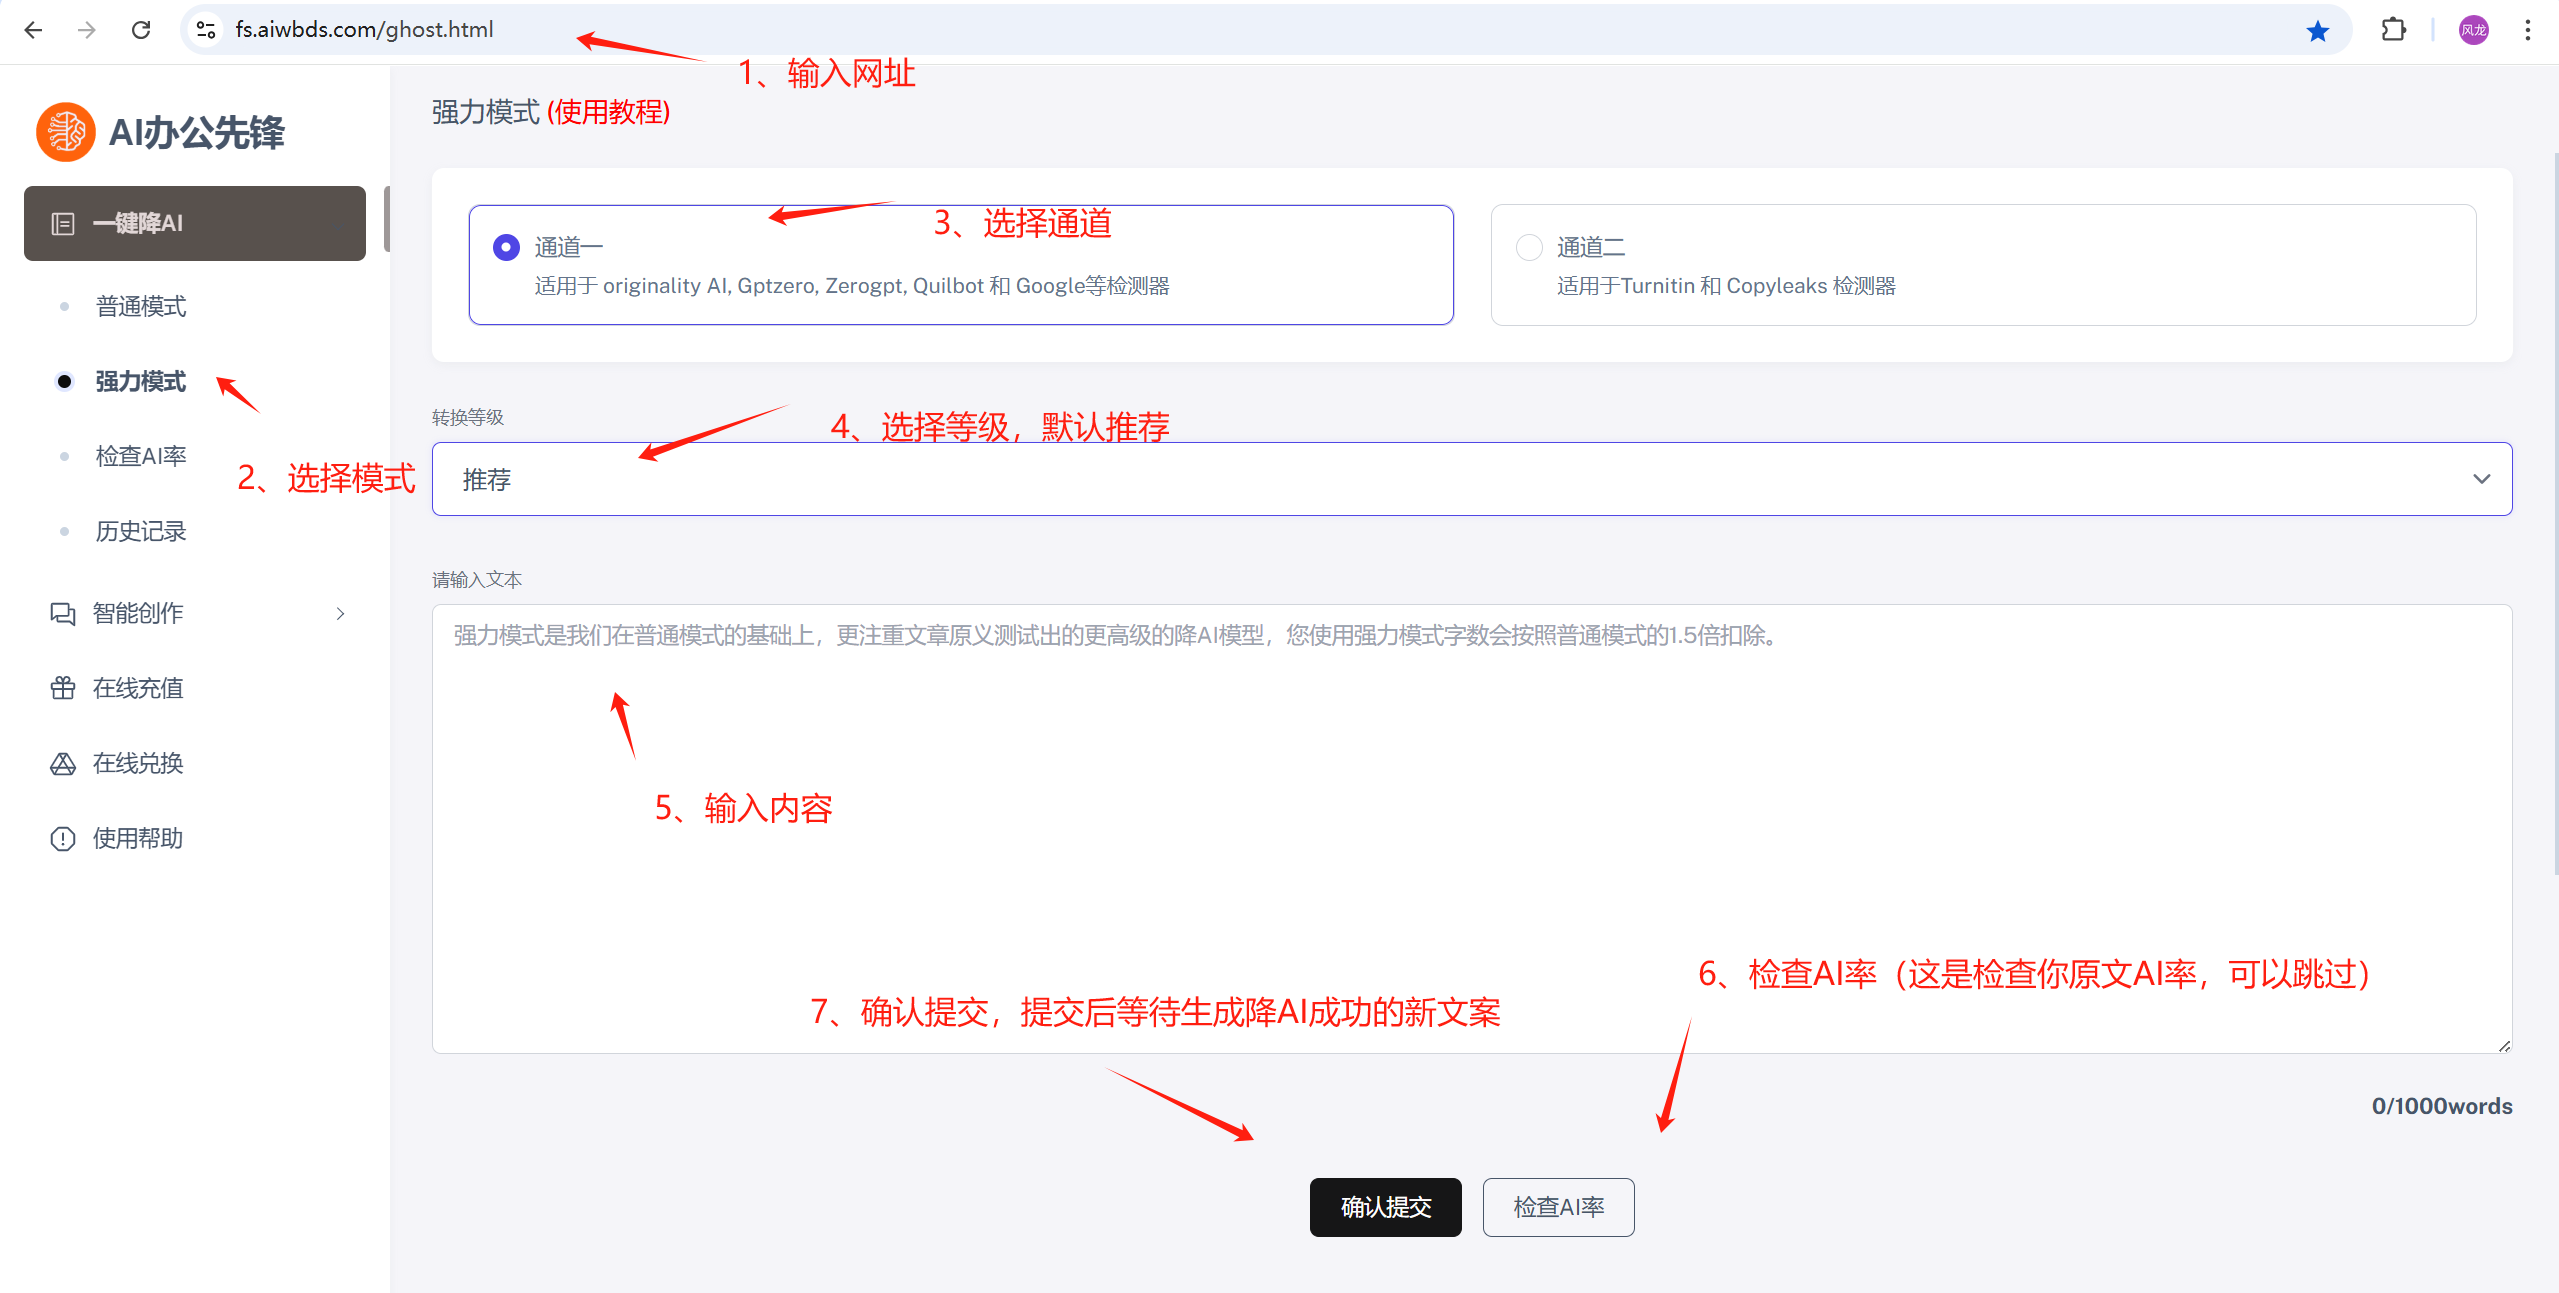The image size is (2559, 1293).
Task: Click the 在线充值 gift icon
Action: pyautogui.click(x=63, y=688)
